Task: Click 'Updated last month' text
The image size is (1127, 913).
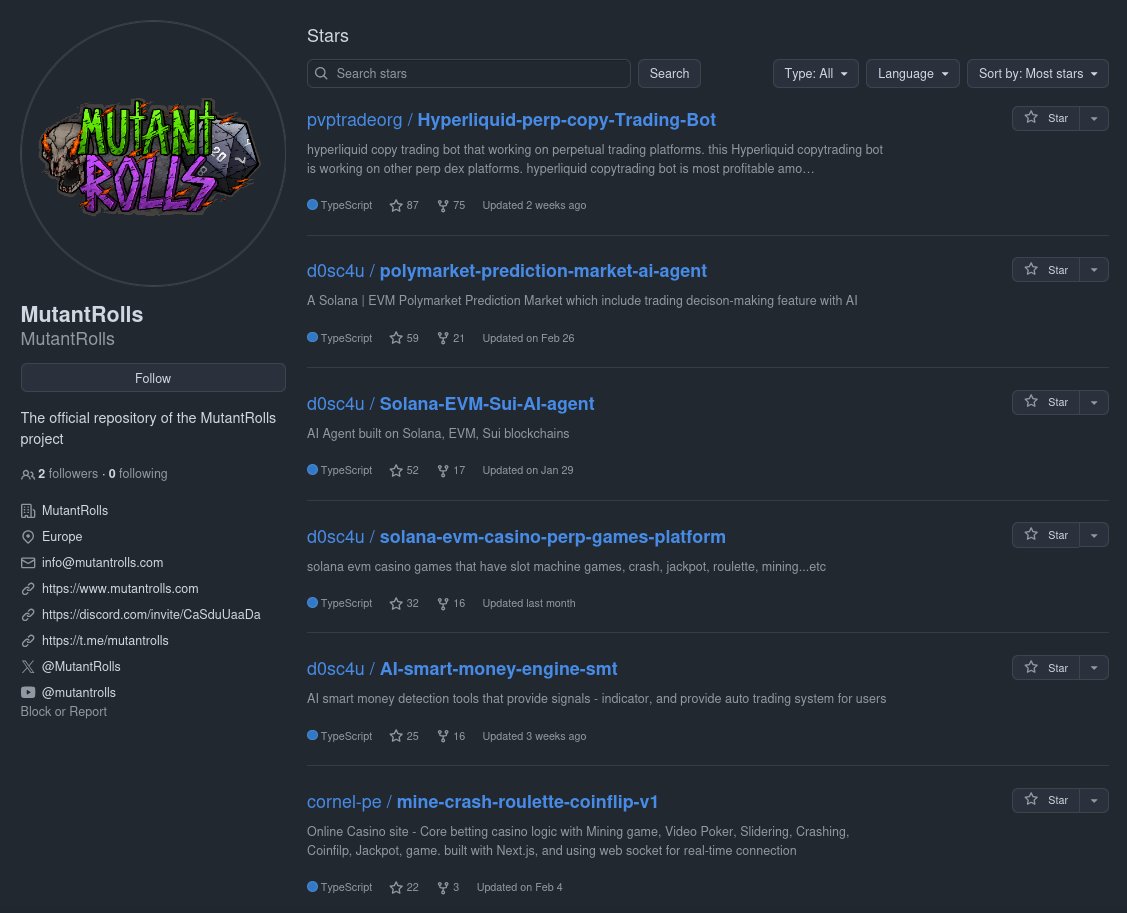Action: coord(529,603)
